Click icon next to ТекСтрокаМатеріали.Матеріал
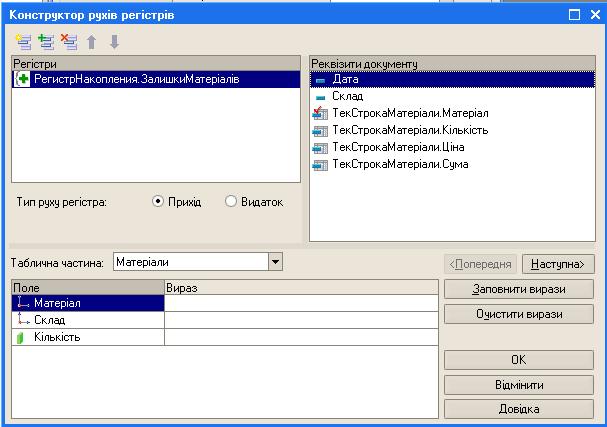Image resolution: width=607 pixels, height=427 pixels. 320,113
